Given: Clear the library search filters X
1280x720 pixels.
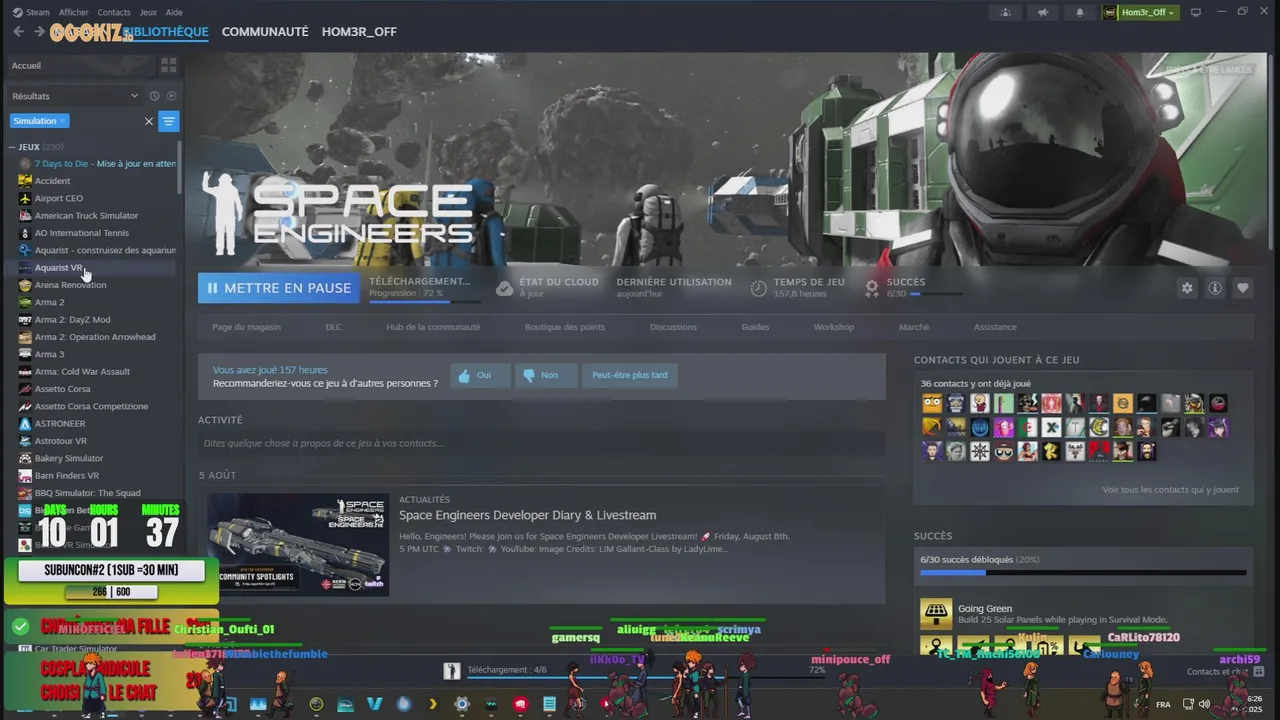Looking at the screenshot, I should 149,121.
